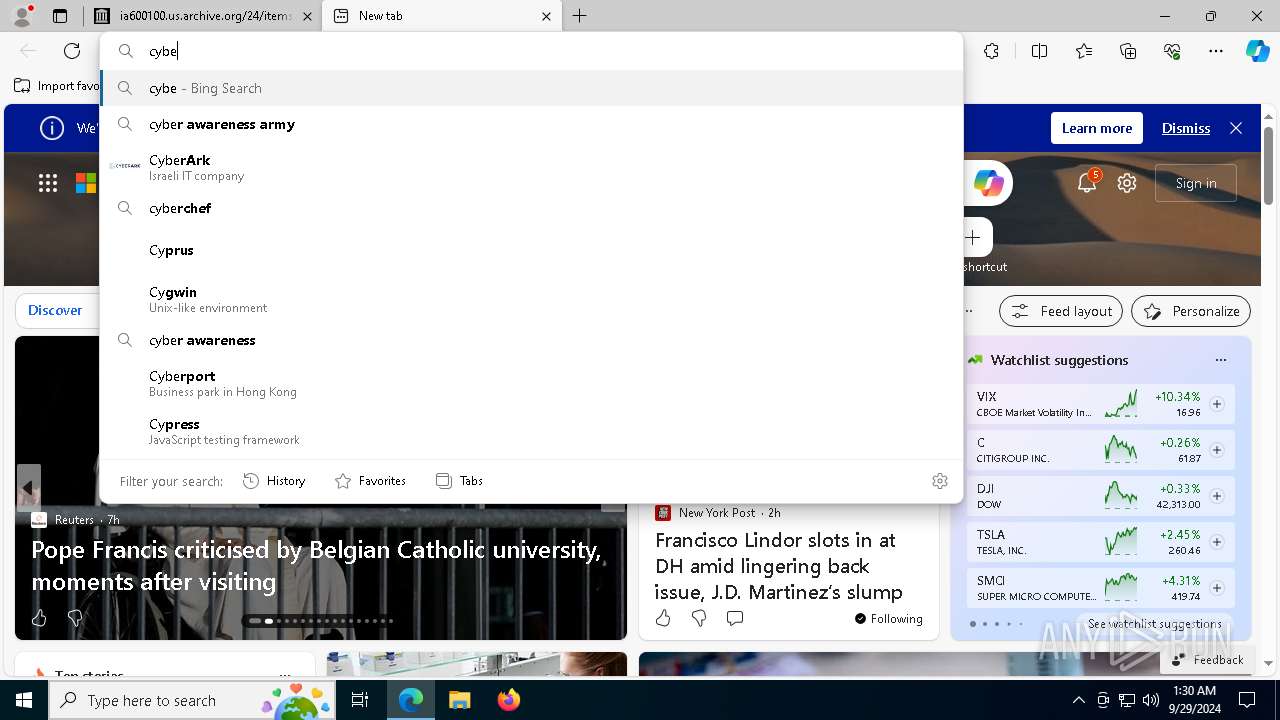Close the New tab tab
Viewport: 1280px width, 720px height.
pyautogui.click(x=546, y=16)
